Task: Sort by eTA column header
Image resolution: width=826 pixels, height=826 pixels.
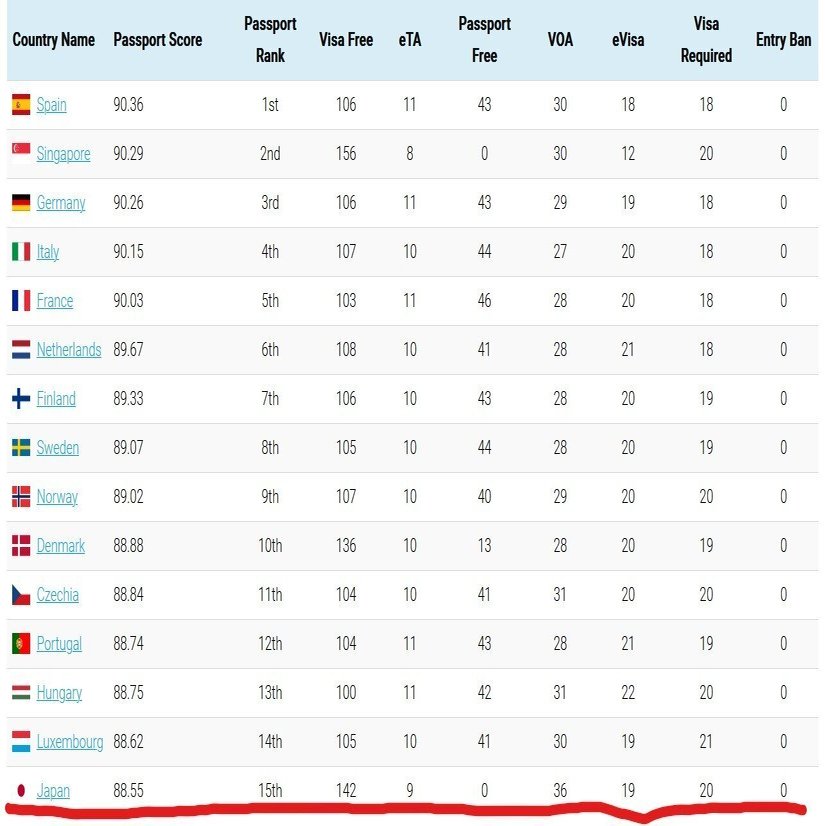Action: 410,40
